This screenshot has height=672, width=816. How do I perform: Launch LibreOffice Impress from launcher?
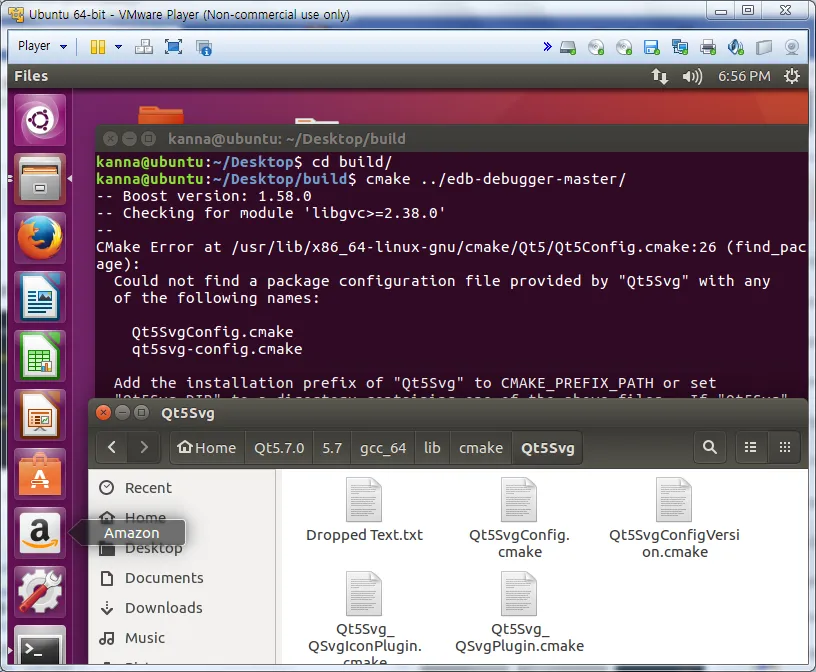(40, 415)
